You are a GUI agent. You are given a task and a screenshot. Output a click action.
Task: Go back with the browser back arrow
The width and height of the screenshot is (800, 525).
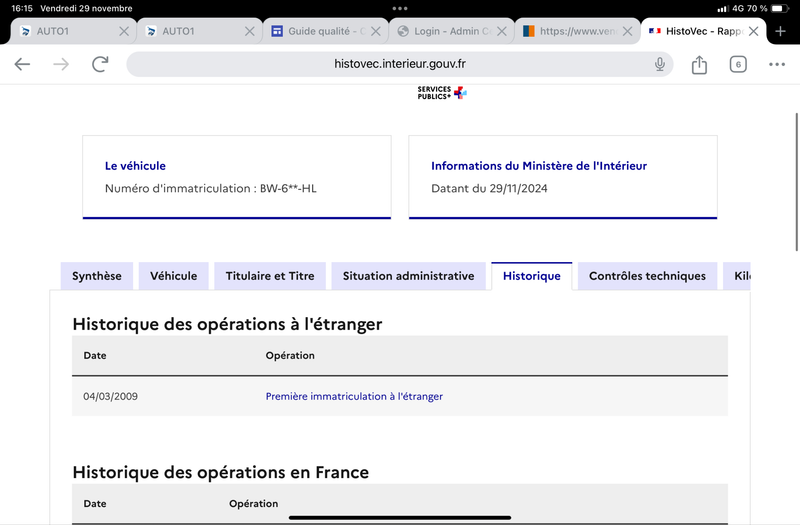click(22, 64)
